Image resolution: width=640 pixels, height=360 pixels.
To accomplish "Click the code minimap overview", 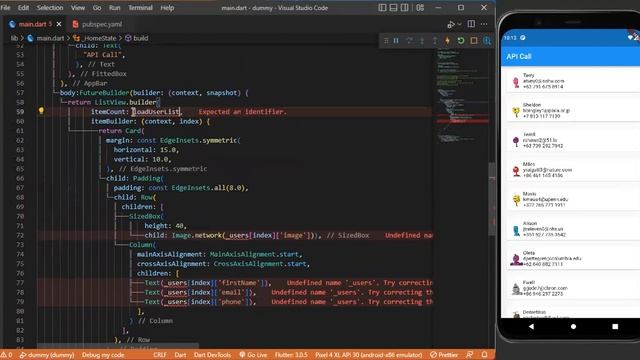I will pos(461,96).
